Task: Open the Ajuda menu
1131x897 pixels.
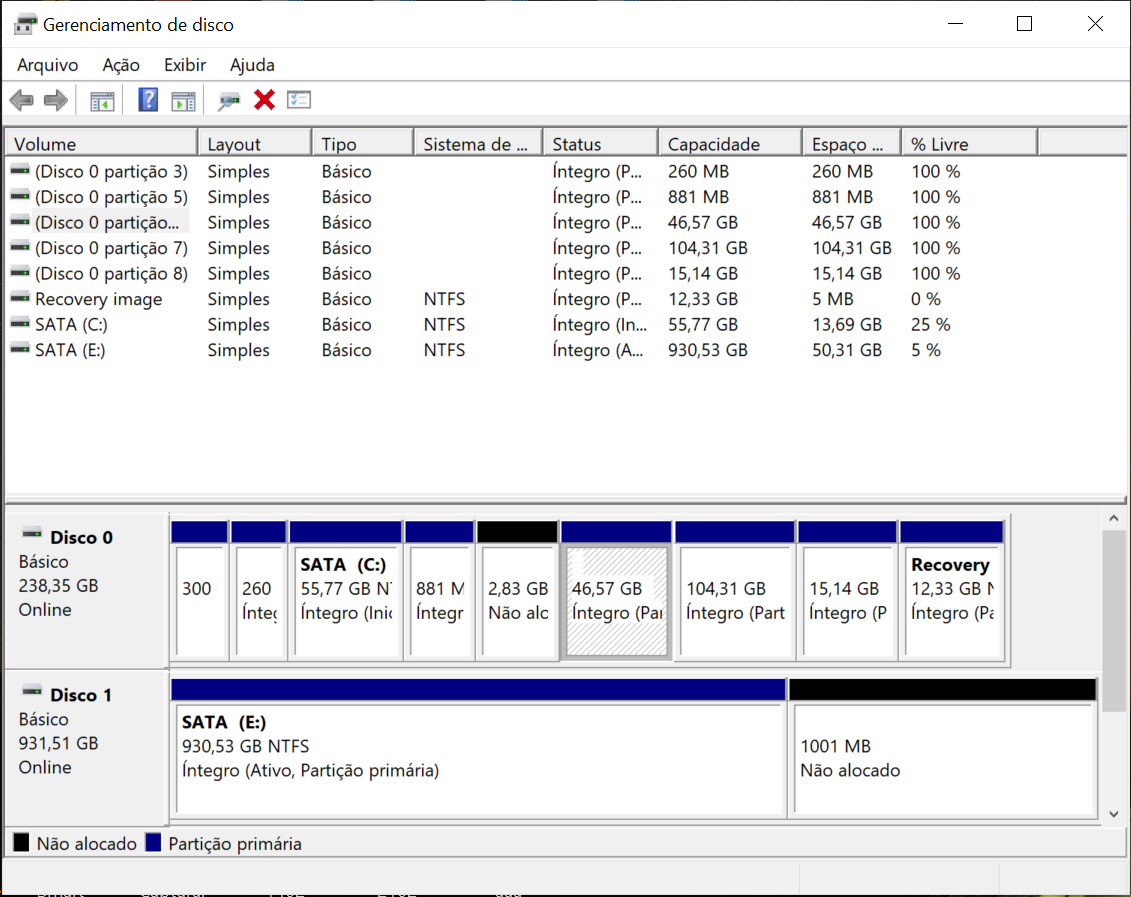Action: tap(252, 65)
